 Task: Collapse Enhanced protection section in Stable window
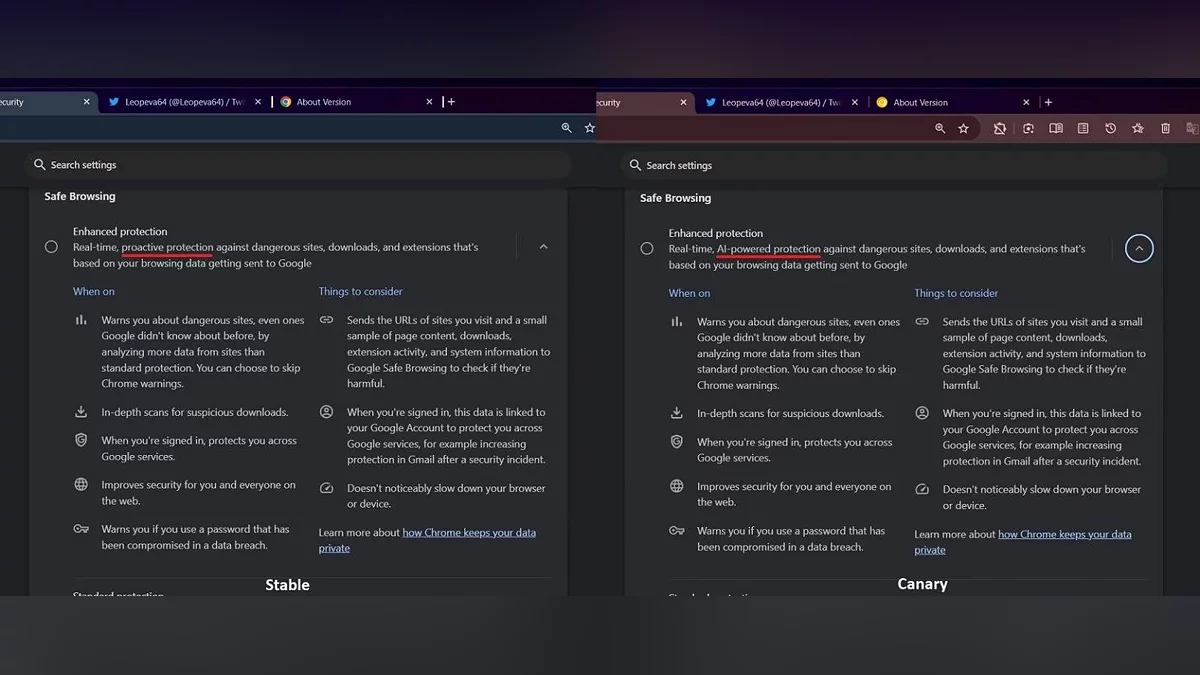click(x=543, y=247)
